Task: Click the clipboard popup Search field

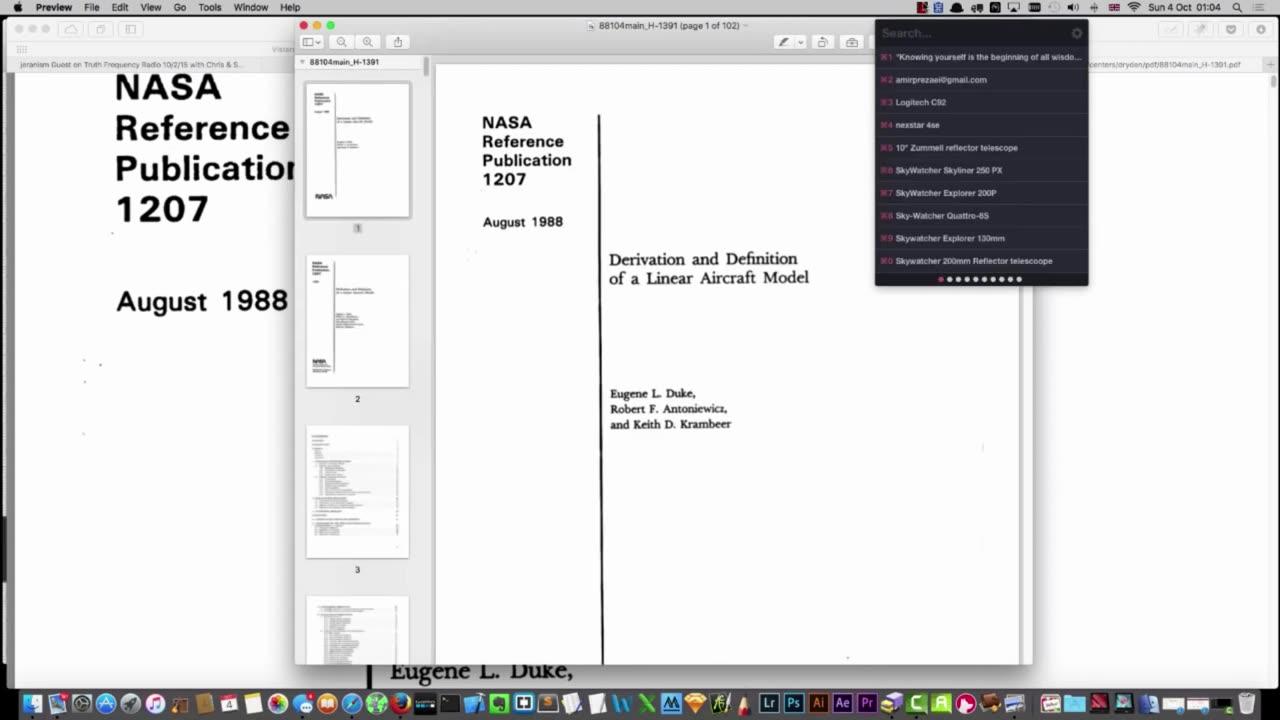Action: coord(970,33)
